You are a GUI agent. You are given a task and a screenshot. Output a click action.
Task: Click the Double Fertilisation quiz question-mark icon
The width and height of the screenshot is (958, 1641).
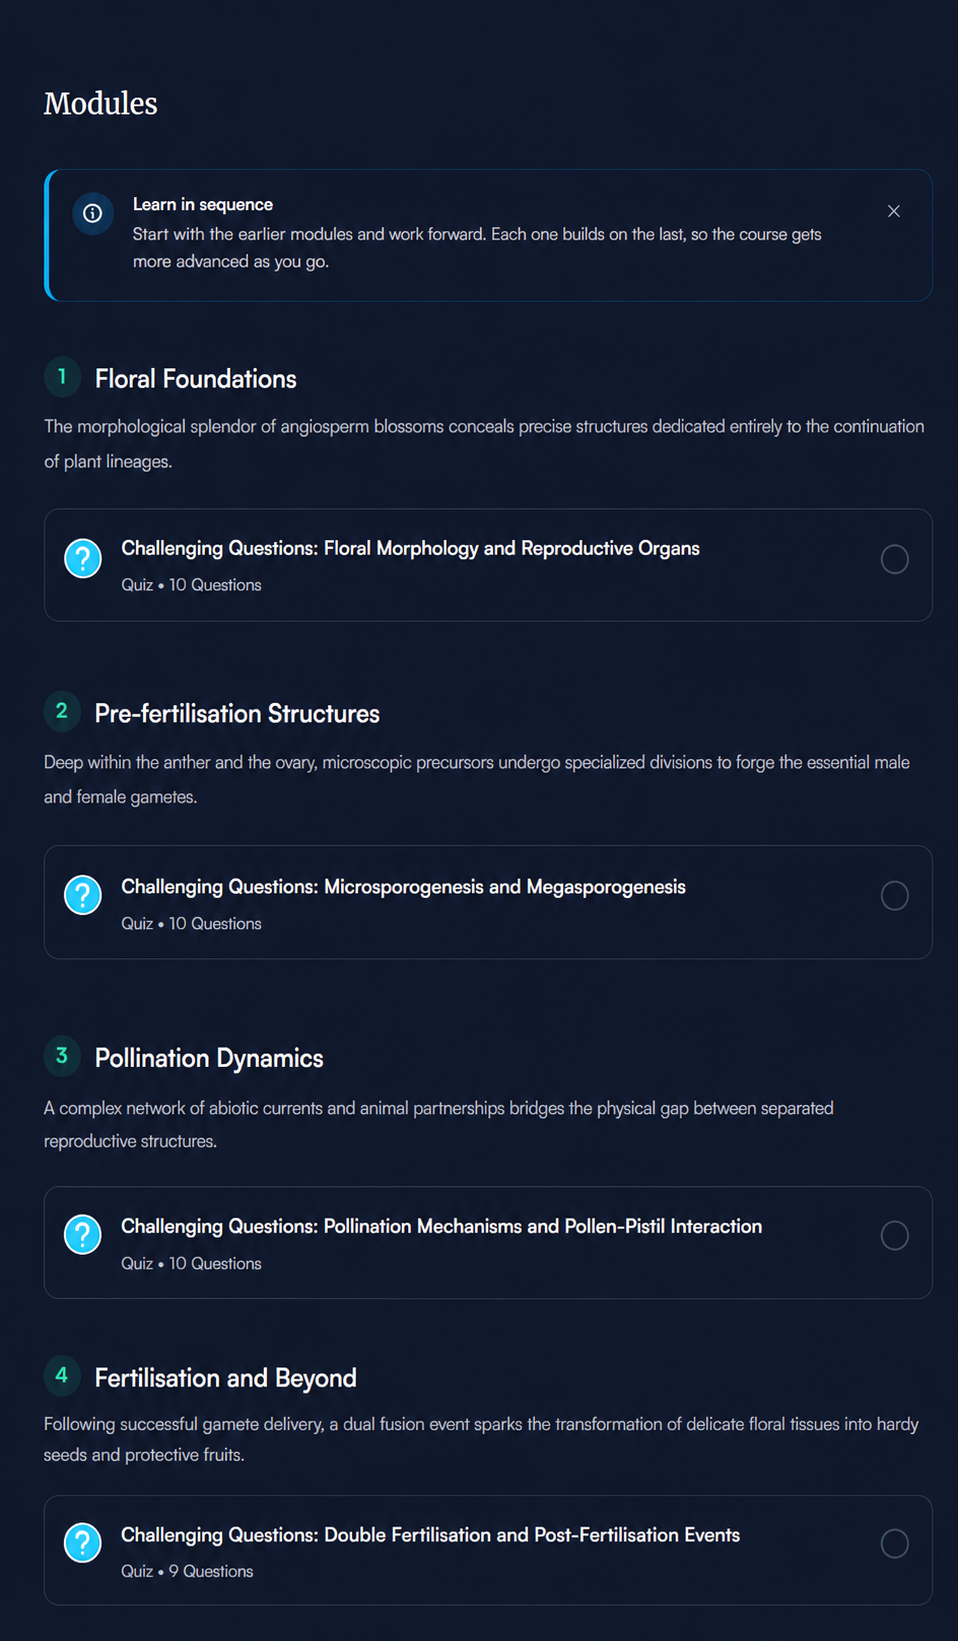(83, 1543)
